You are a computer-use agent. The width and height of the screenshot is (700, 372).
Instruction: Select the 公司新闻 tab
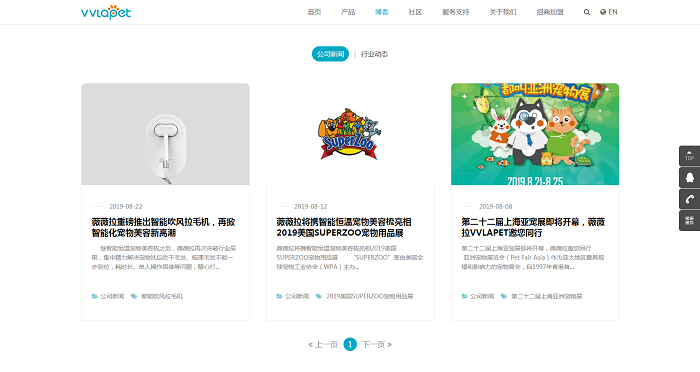point(330,54)
